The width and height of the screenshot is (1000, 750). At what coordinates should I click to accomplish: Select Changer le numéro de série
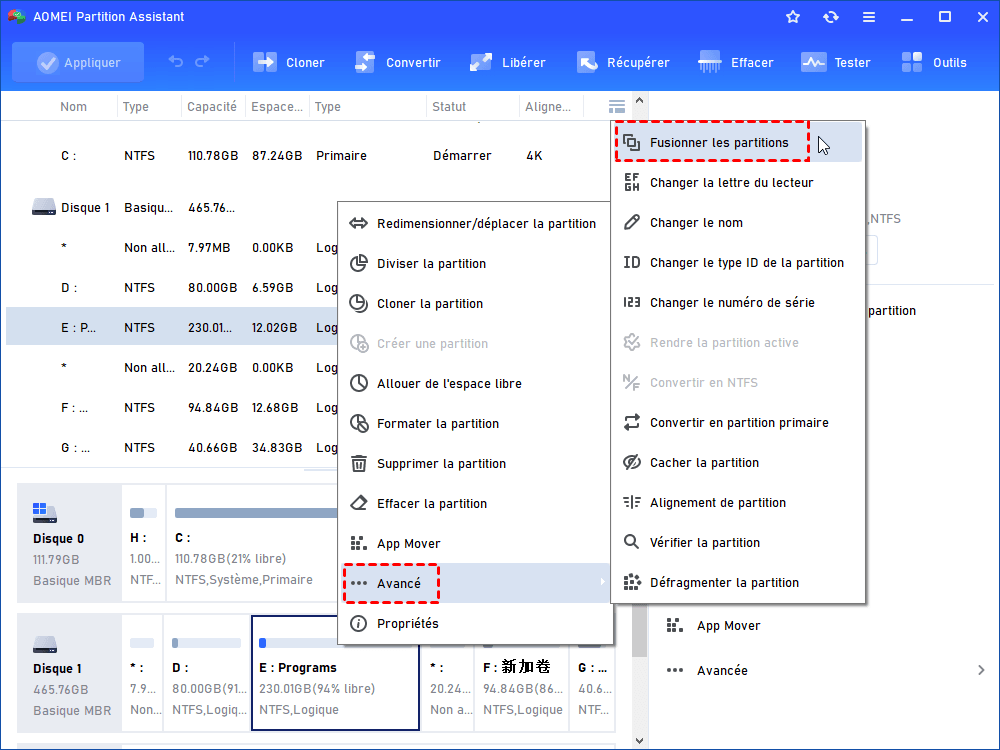[x=738, y=302]
